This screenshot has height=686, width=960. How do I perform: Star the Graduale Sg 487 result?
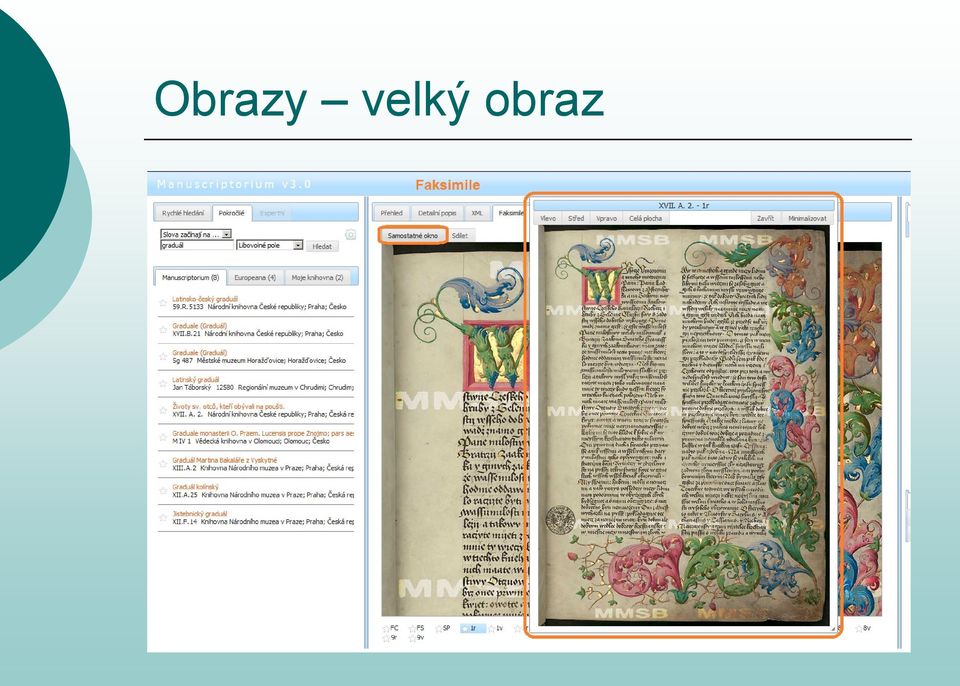(163, 356)
